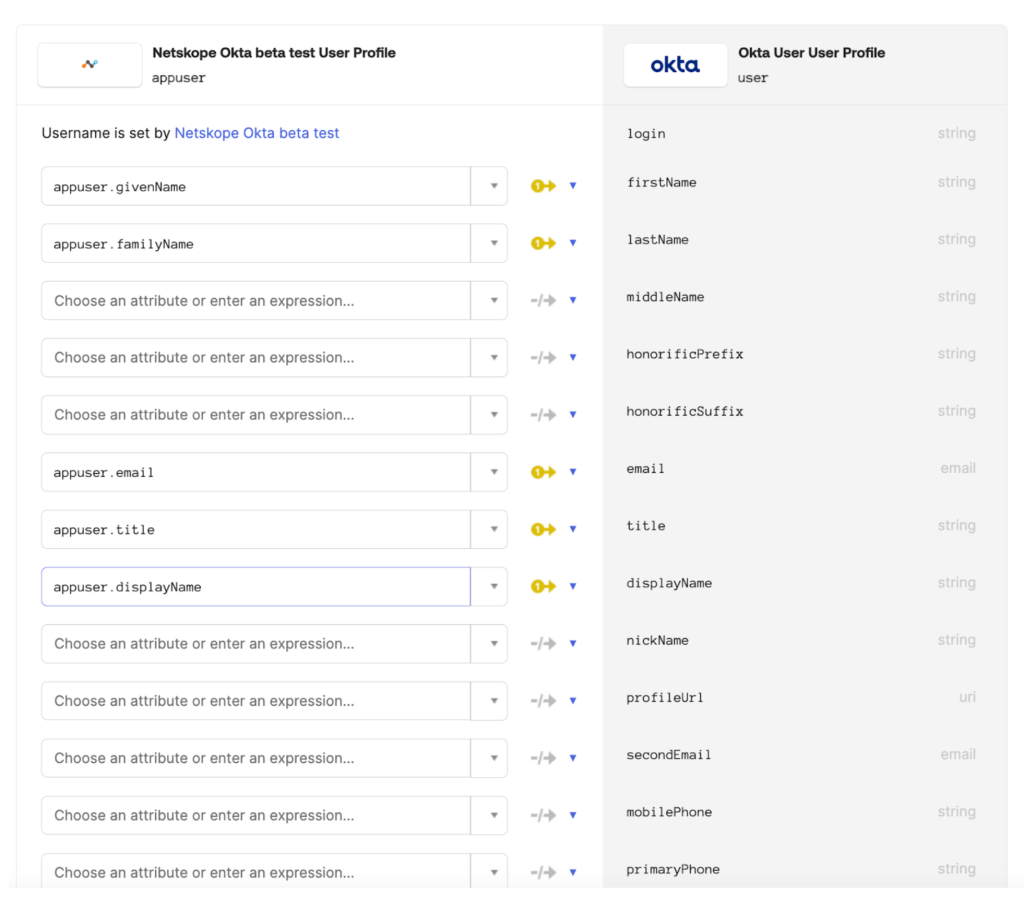Expand attribute list for appuser.givenName field
This screenshot has height=905, width=1024.
click(489, 186)
